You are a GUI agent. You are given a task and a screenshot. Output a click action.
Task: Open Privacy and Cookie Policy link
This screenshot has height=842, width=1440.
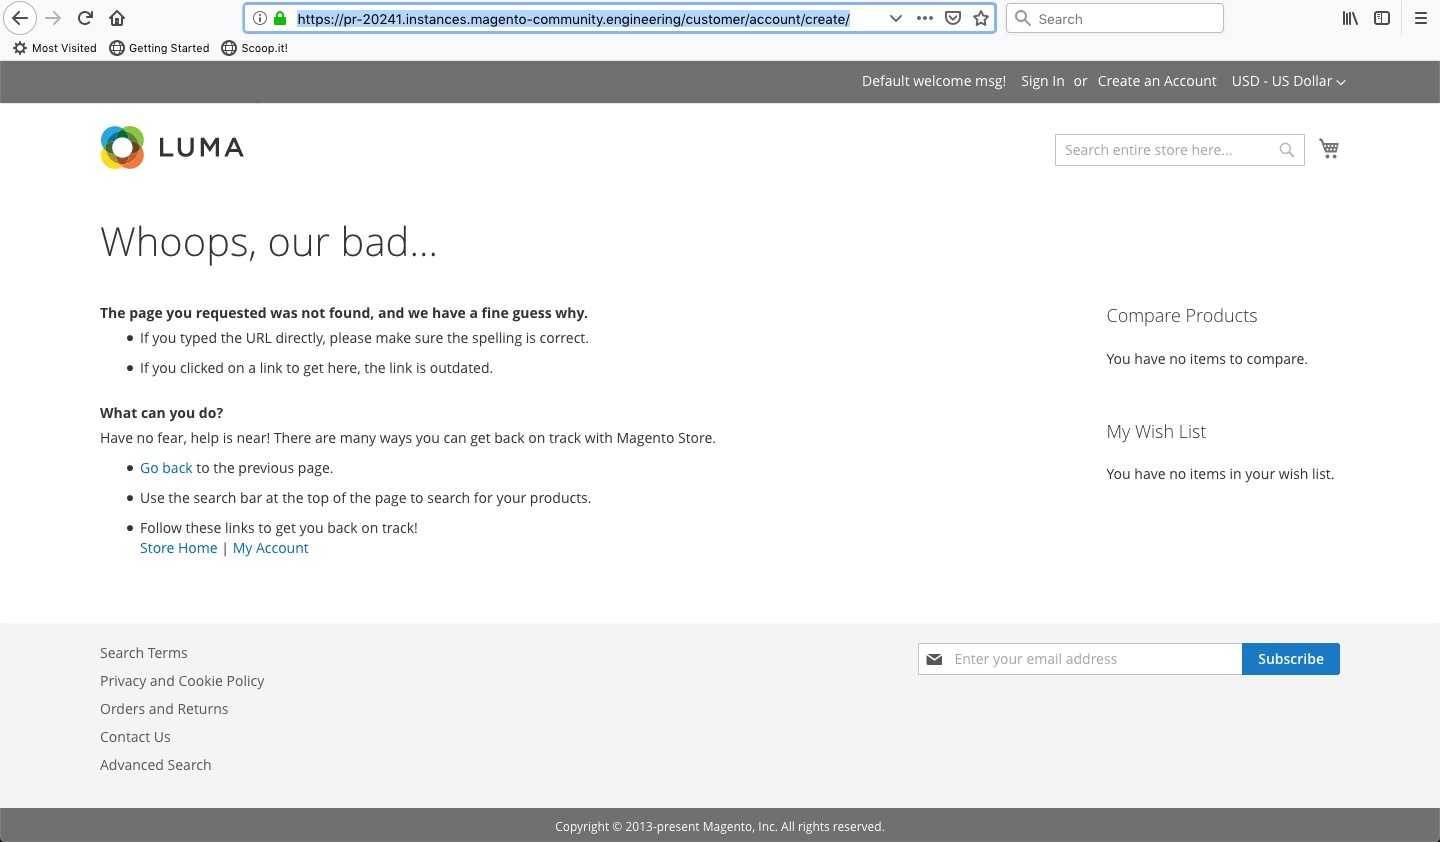click(182, 681)
